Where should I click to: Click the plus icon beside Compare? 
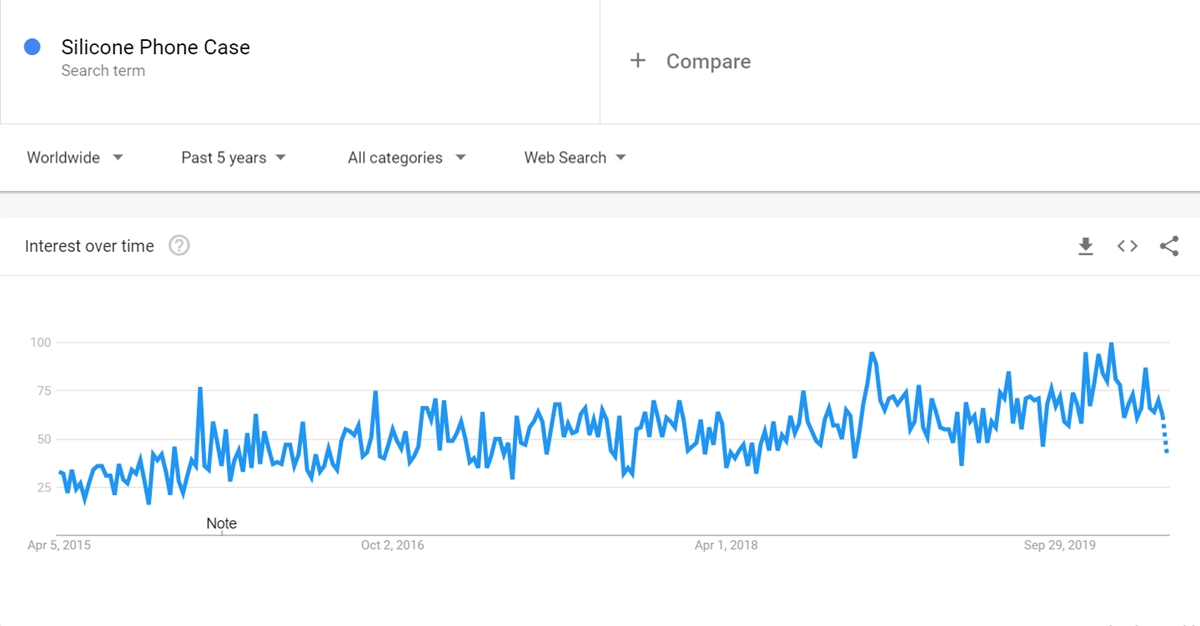(638, 61)
